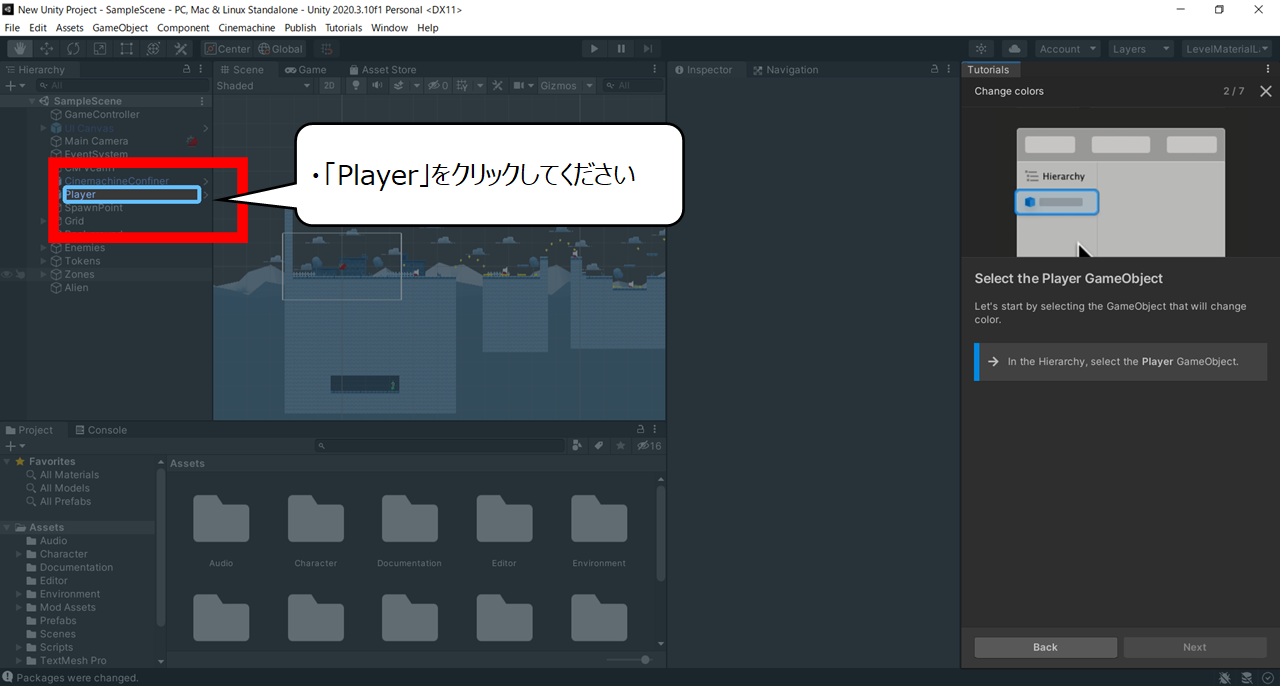Click search by label icon in Project
The image size is (1280, 686).
tap(600, 446)
